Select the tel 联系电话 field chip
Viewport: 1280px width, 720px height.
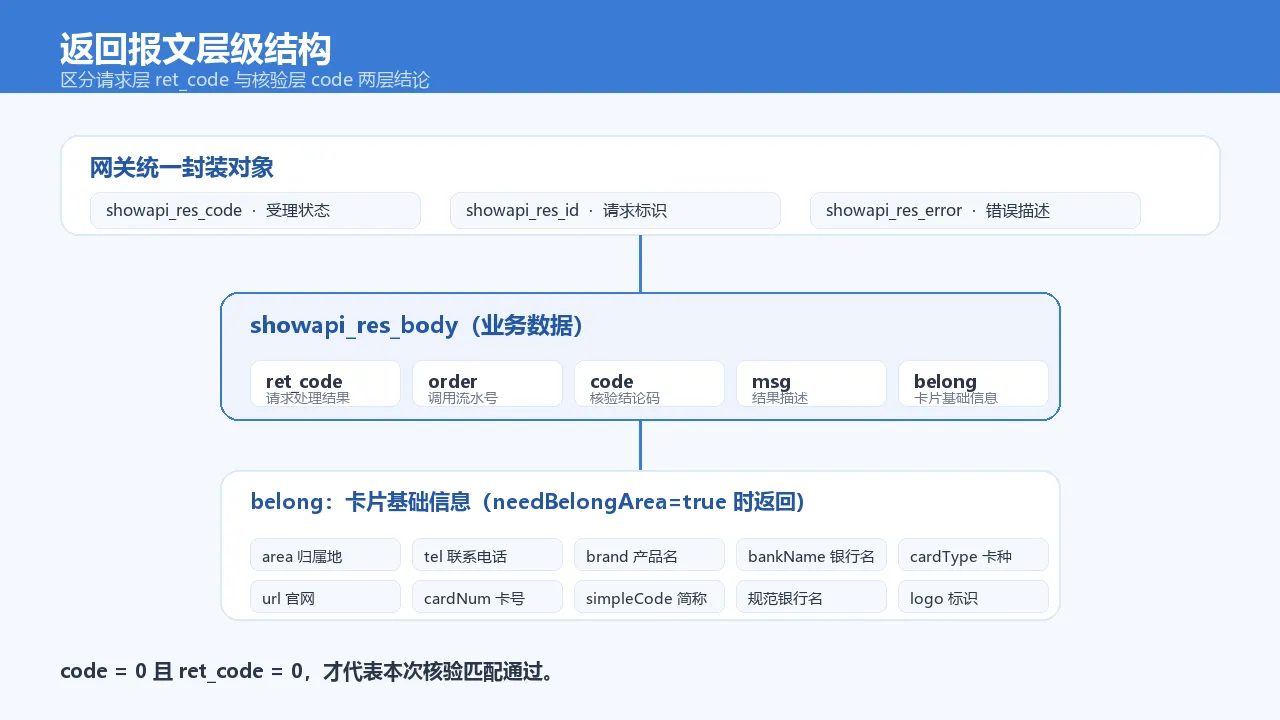pyautogui.click(x=487, y=555)
